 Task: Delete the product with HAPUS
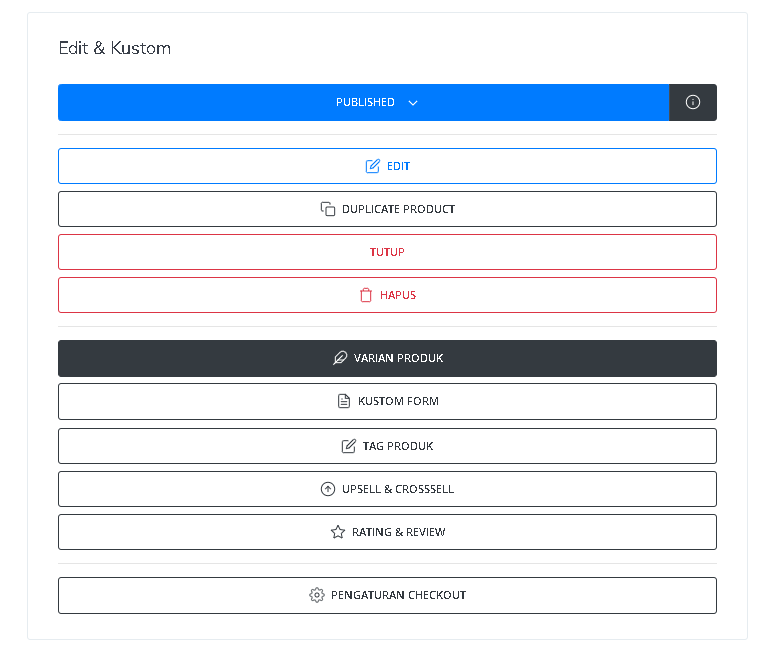(387, 295)
